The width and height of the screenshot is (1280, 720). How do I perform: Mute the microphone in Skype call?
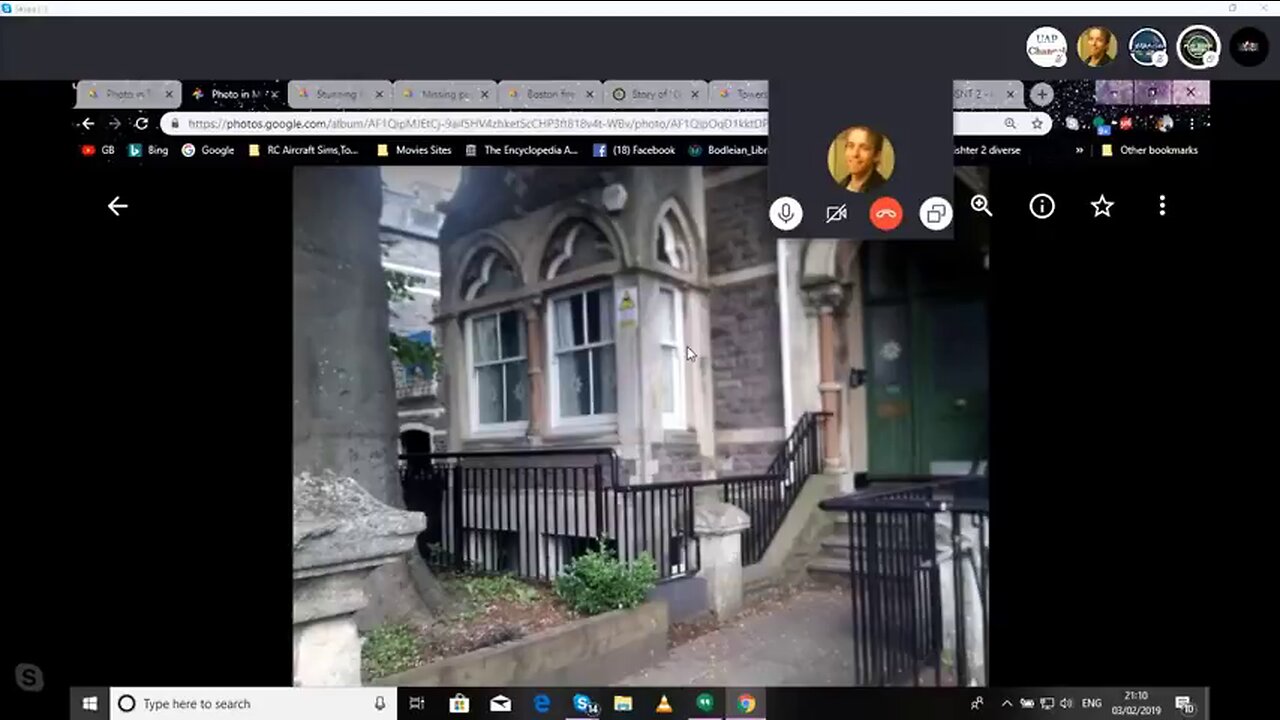[x=786, y=213]
